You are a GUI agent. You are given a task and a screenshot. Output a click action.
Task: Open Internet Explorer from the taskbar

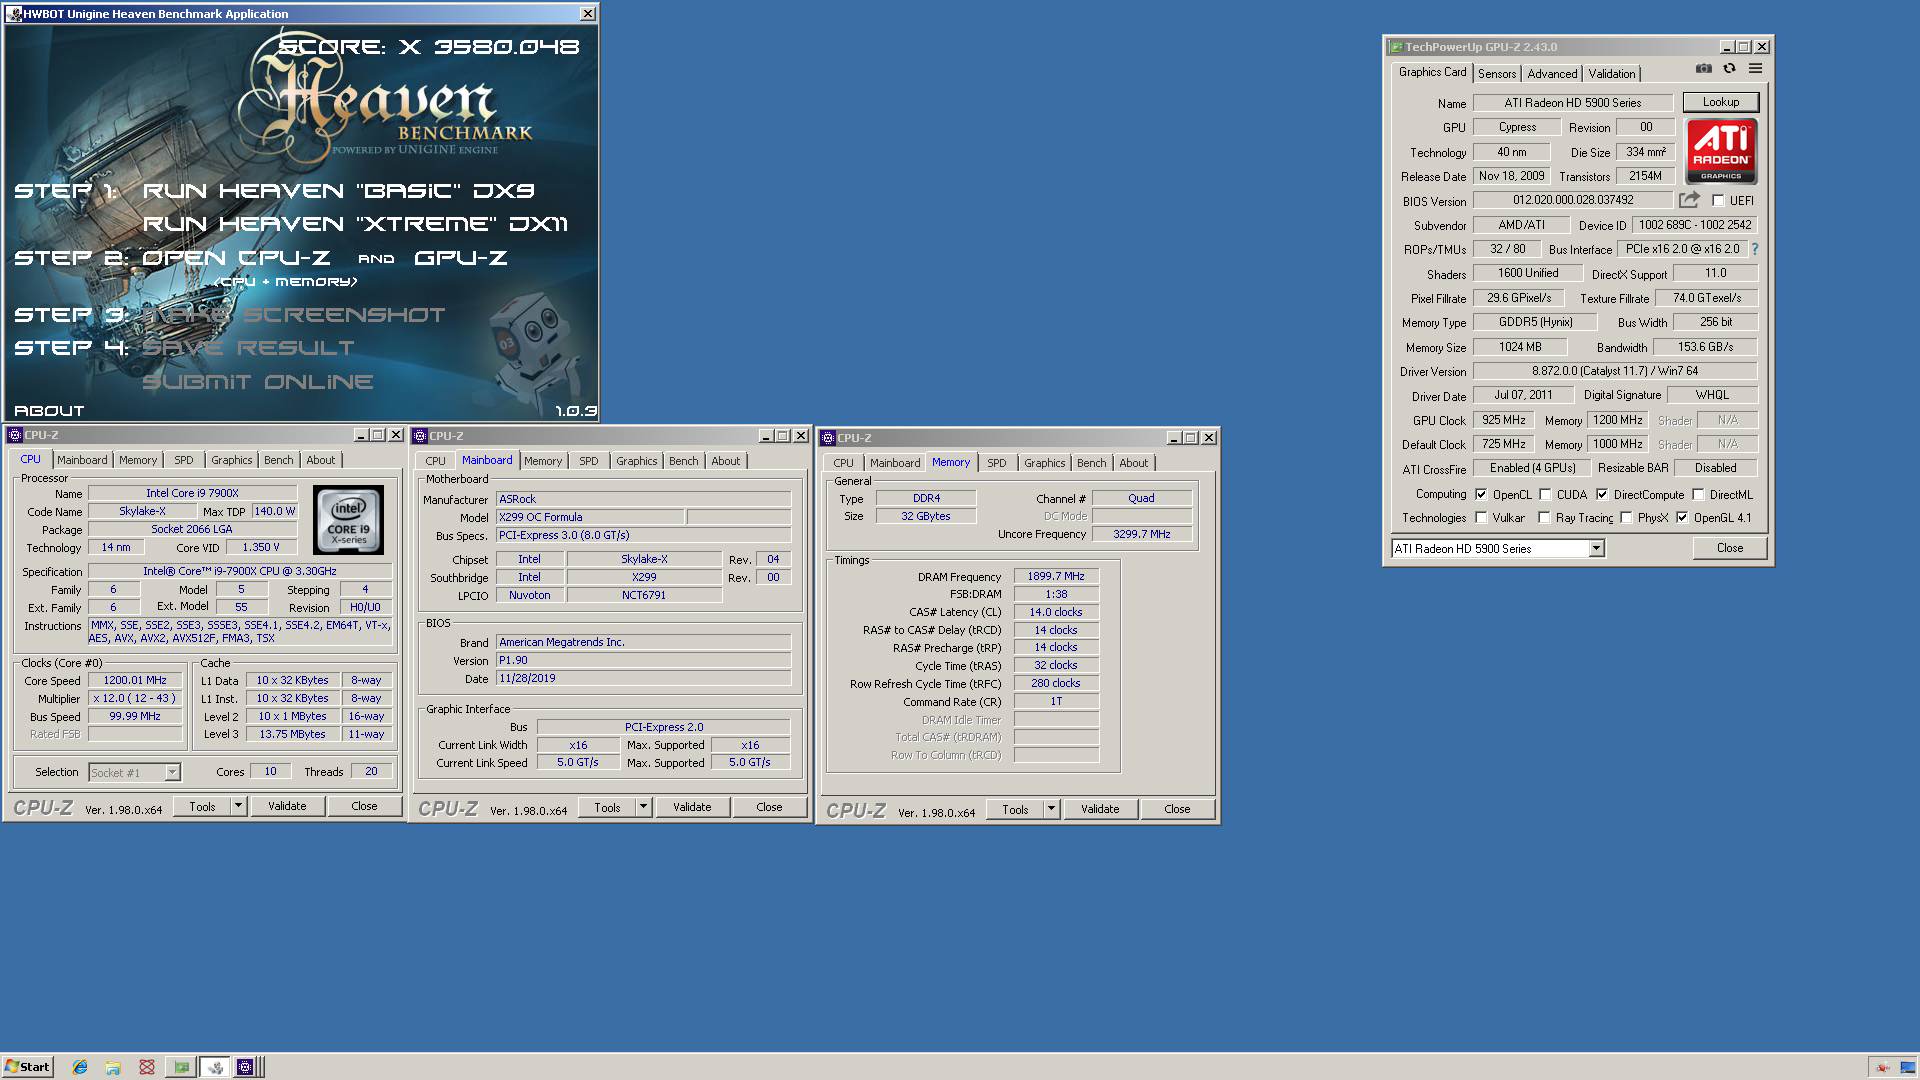pos(80,1067)
